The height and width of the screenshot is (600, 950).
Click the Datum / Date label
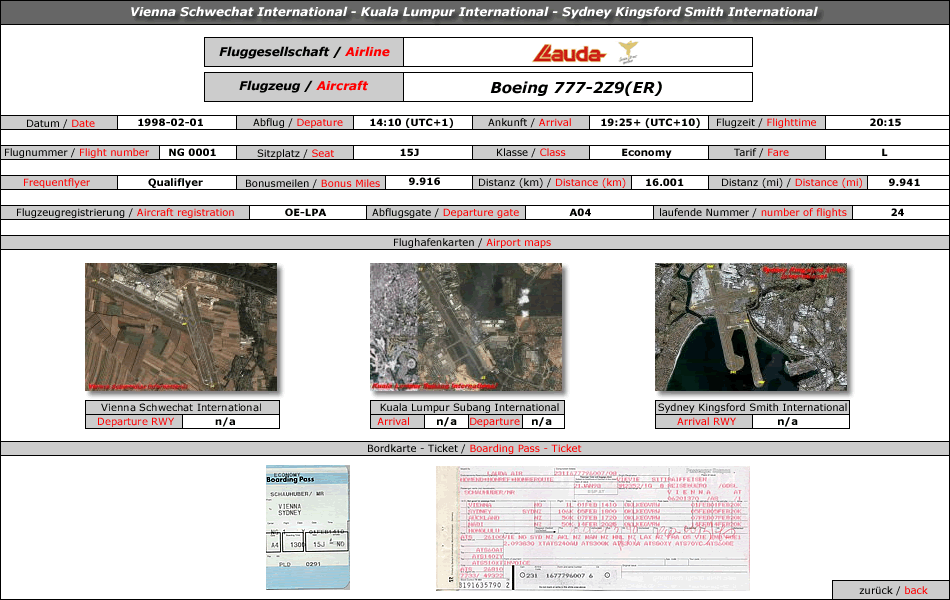(59, 123)
